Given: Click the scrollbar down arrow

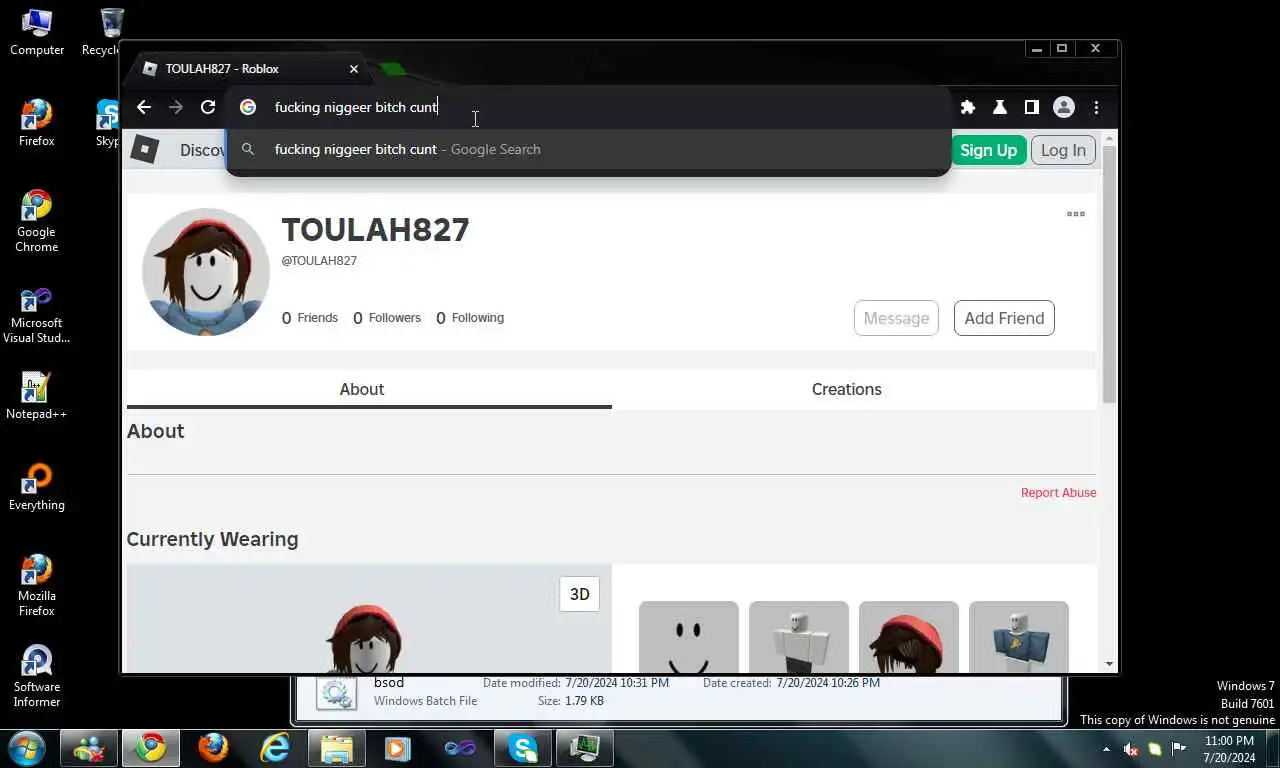Looking at the screenshot, I should click(x=1109, y=664).
